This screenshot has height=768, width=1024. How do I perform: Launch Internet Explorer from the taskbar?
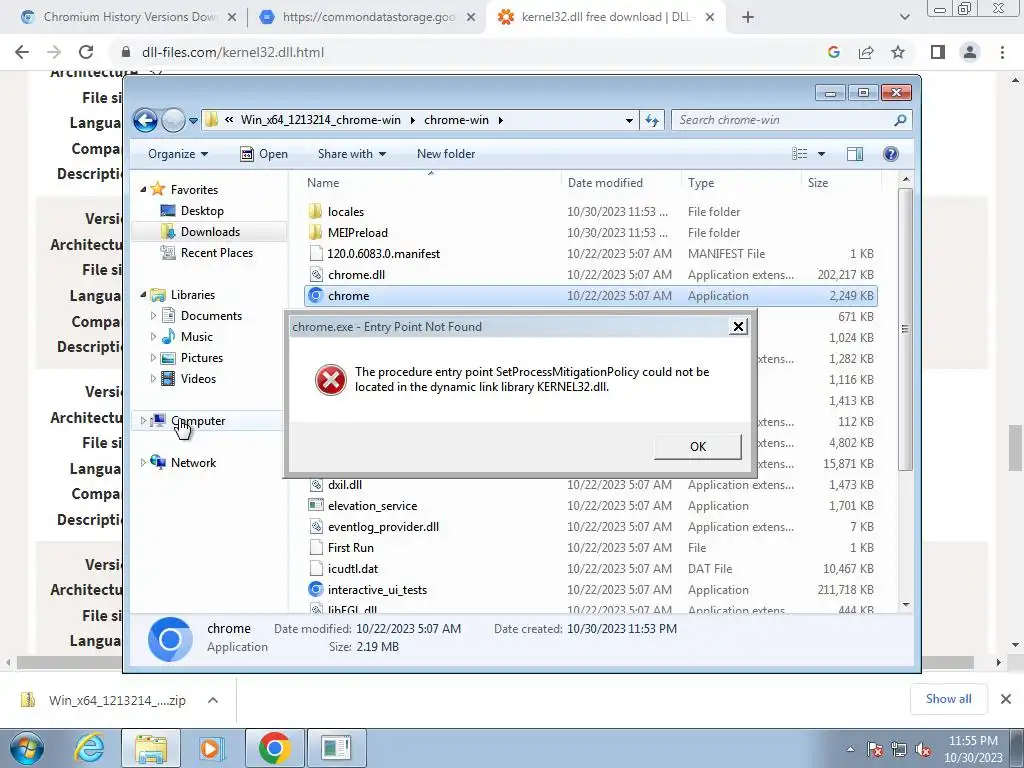tap(88, 748)
